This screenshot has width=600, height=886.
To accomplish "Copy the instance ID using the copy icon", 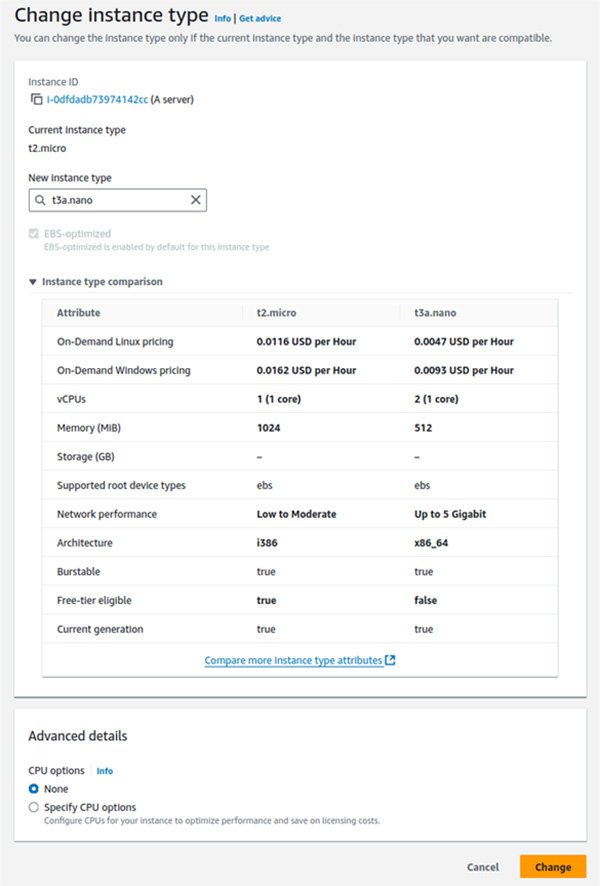I will point(37,100).
